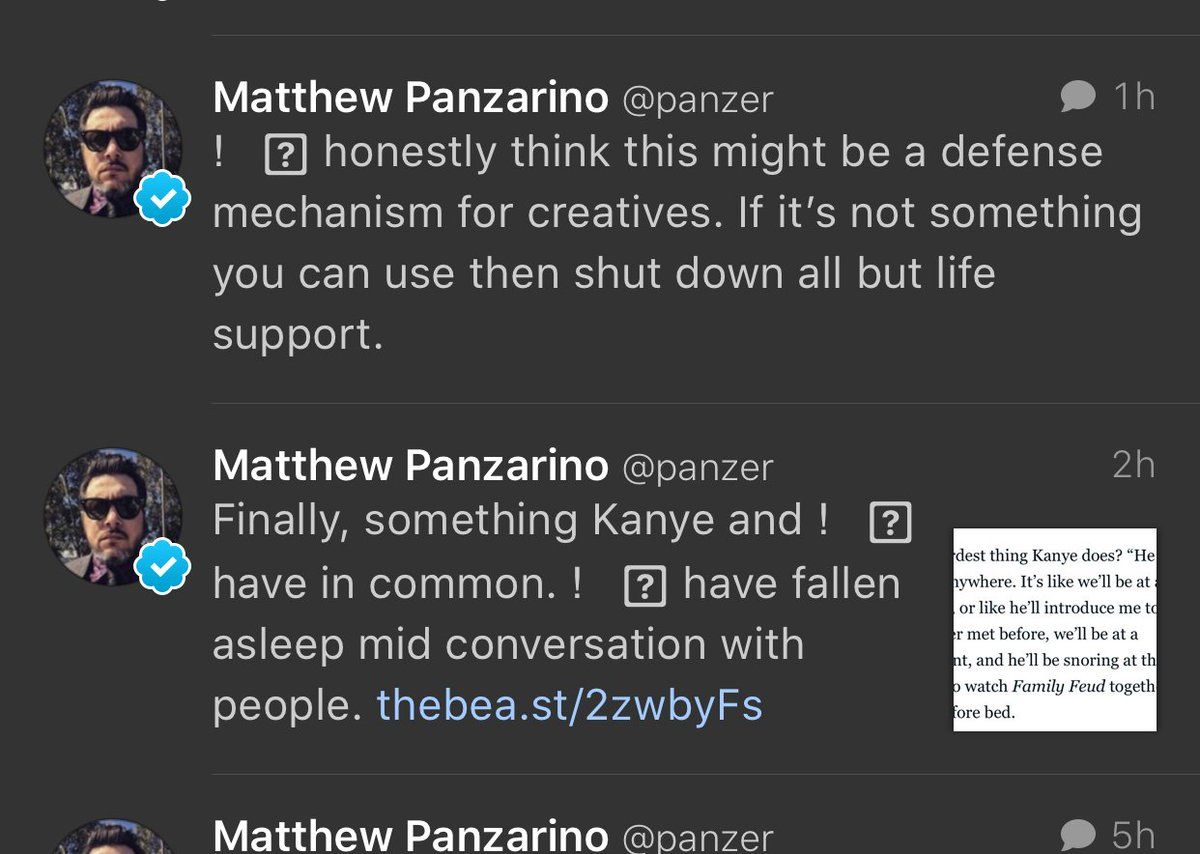The width and height of the screenshot is (1200, 854).
Task: Click the @panzer handle on the 2h tweet
Action: (698, 466)
